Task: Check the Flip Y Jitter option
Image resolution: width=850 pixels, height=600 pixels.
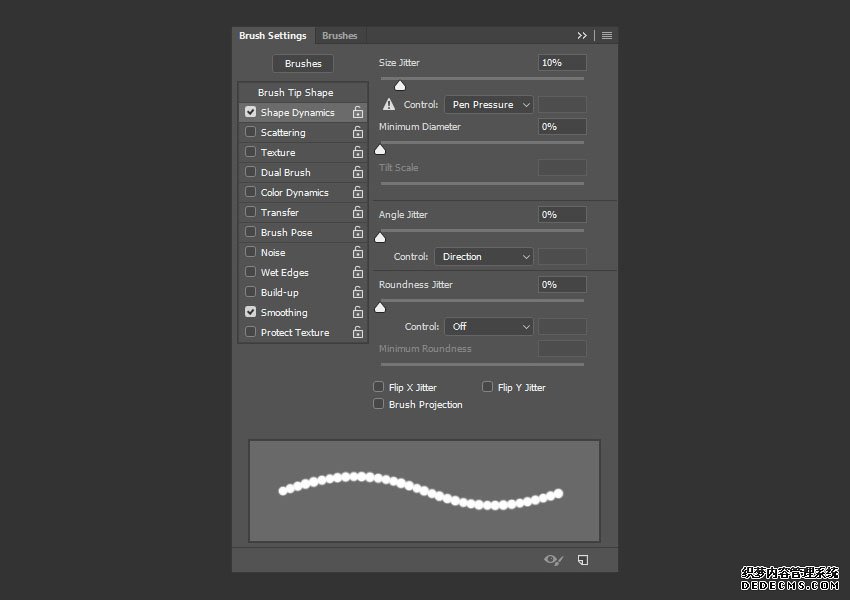Action: 487,386
